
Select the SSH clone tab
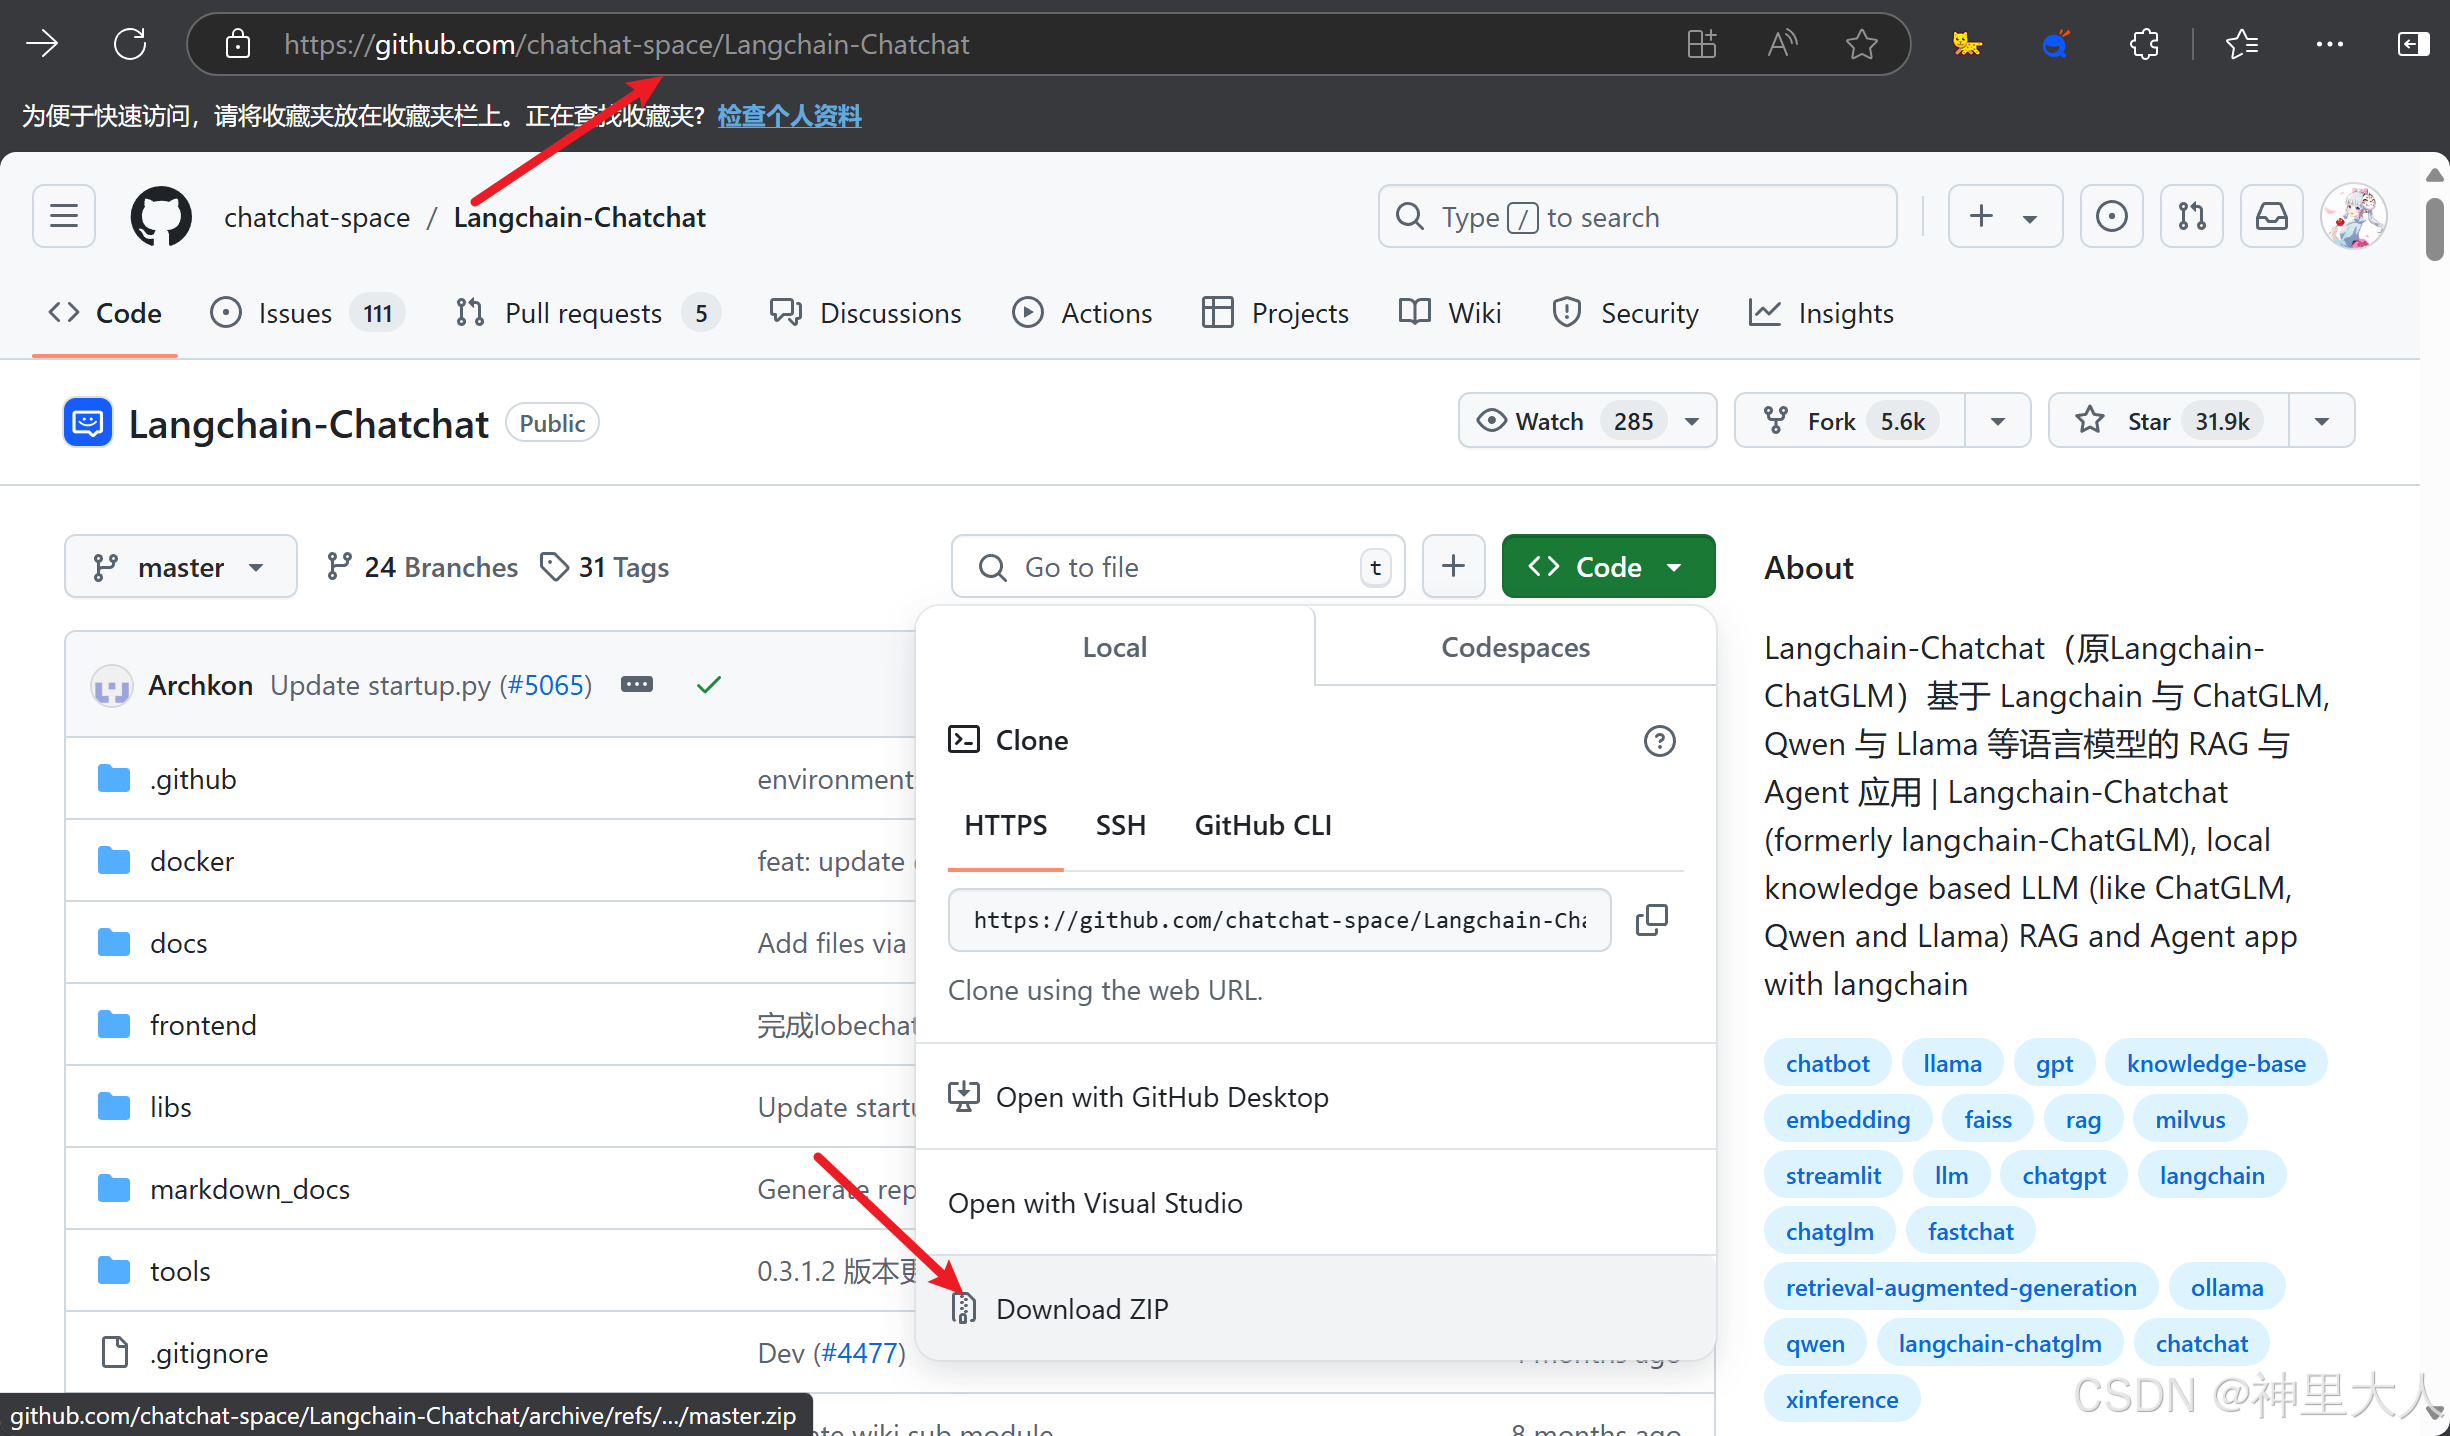(x=1120, y=825)
